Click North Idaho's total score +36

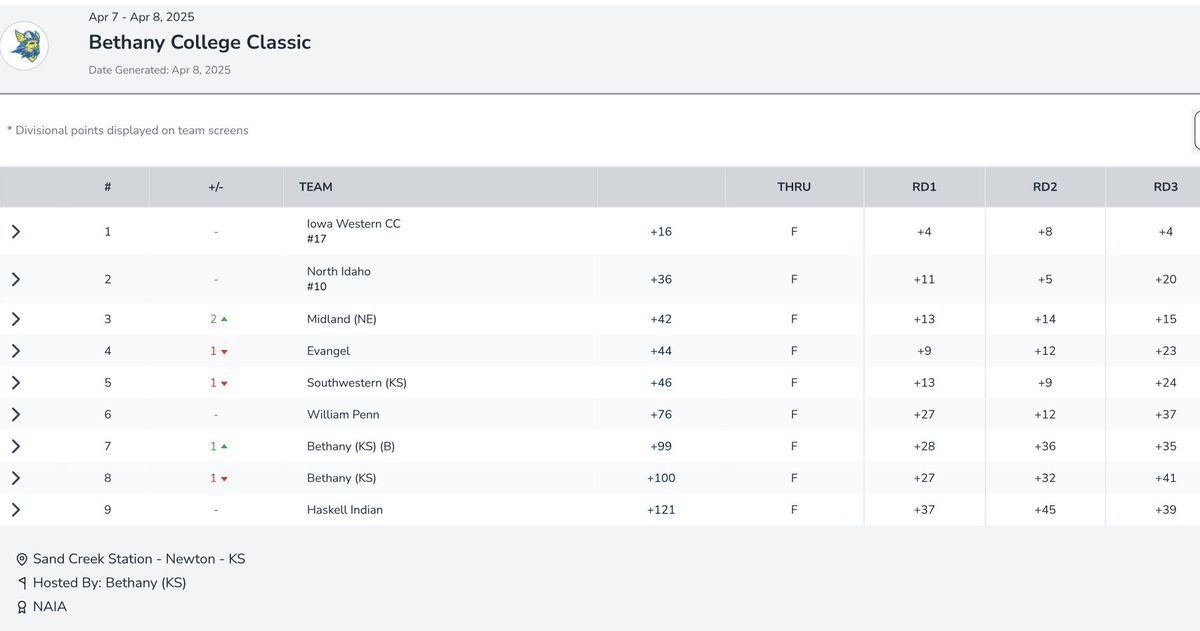click(x=661, y=279)
